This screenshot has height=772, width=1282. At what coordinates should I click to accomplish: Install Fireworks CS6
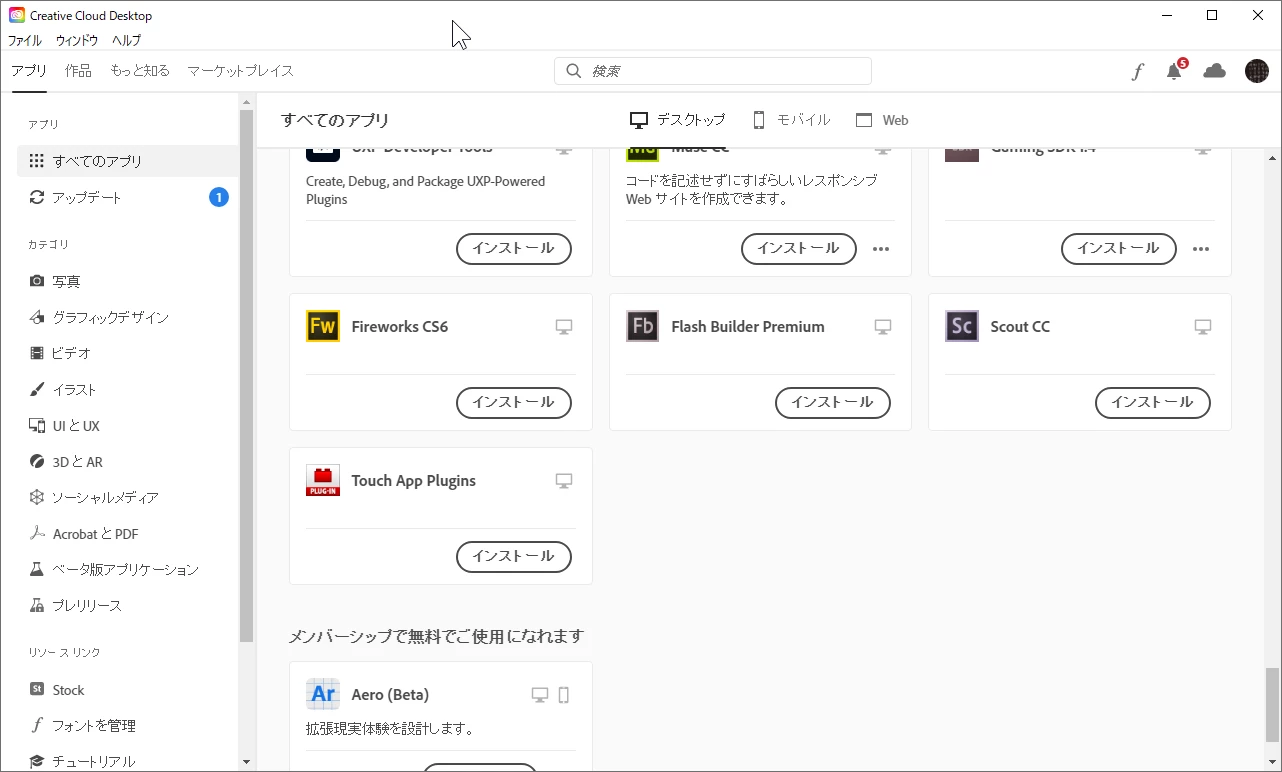coord(514,403)
